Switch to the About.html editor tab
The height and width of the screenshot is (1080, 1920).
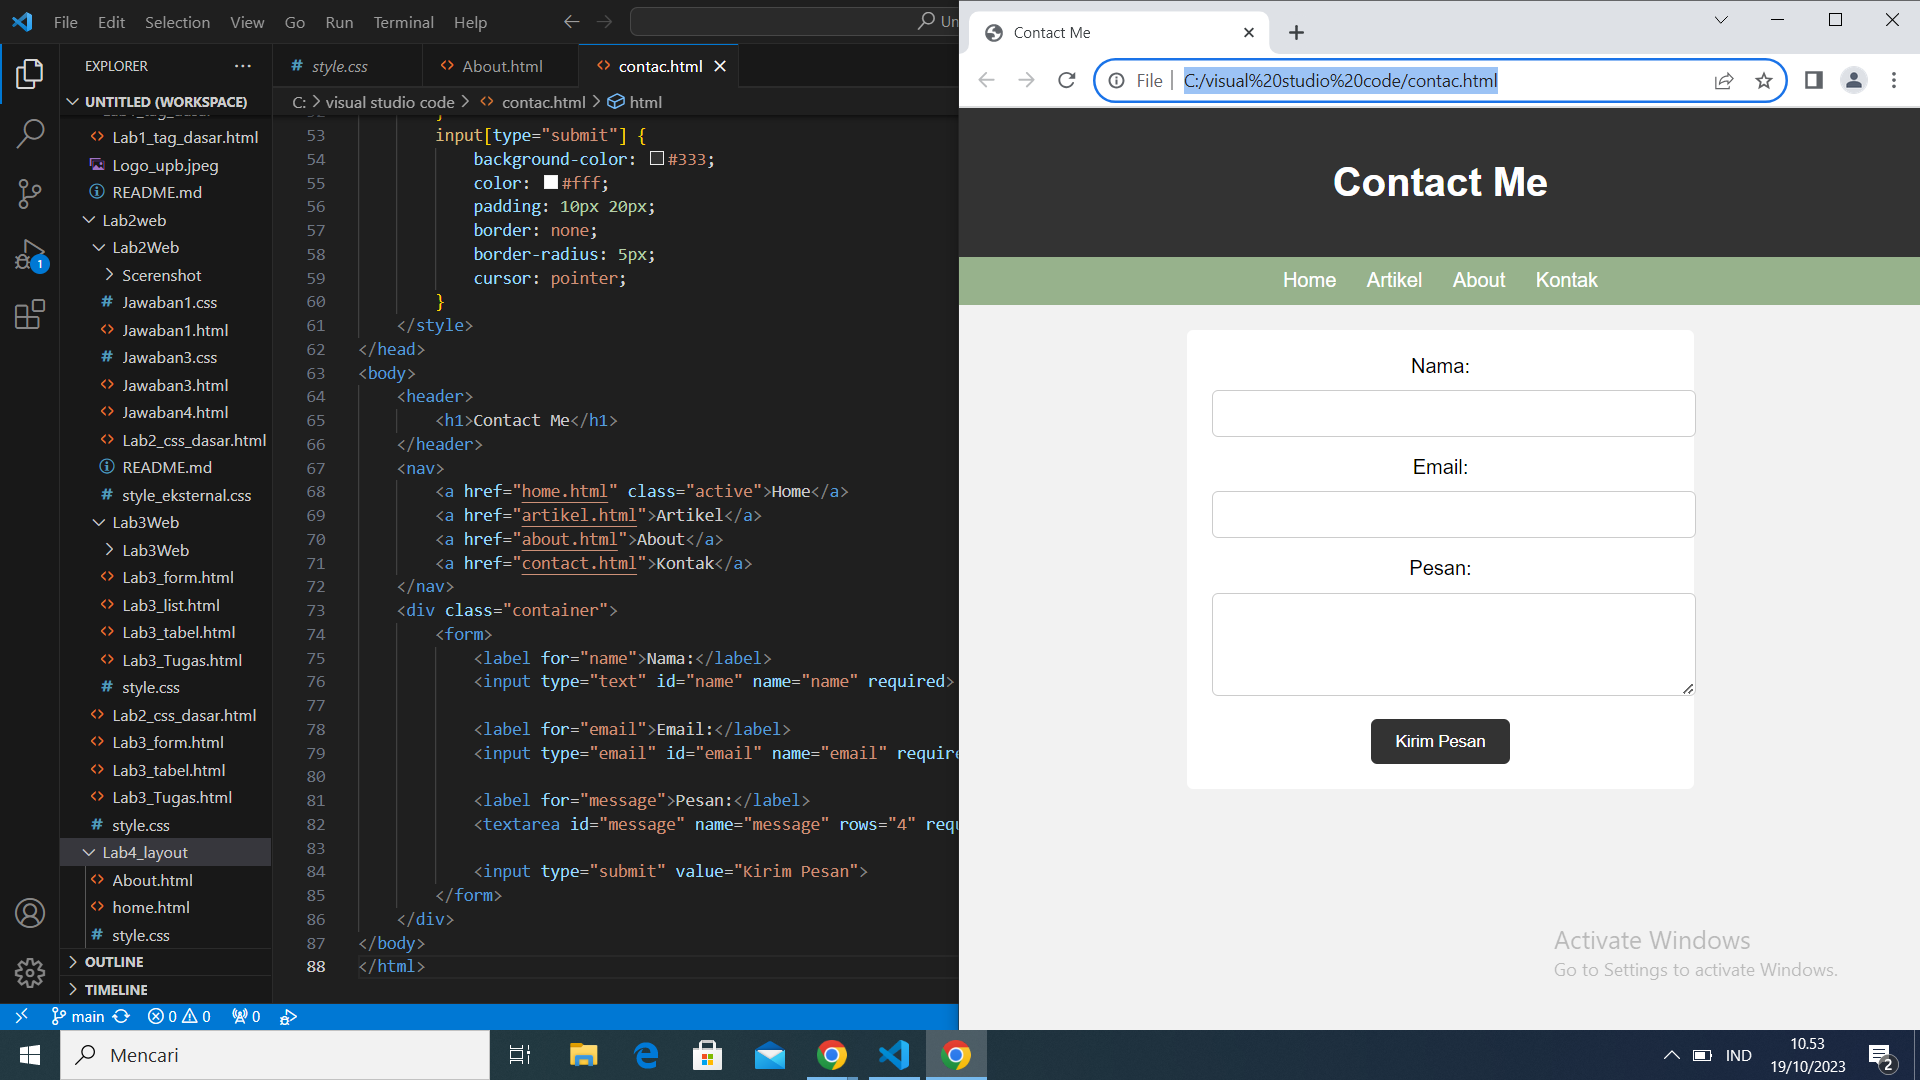pos(500,66)
